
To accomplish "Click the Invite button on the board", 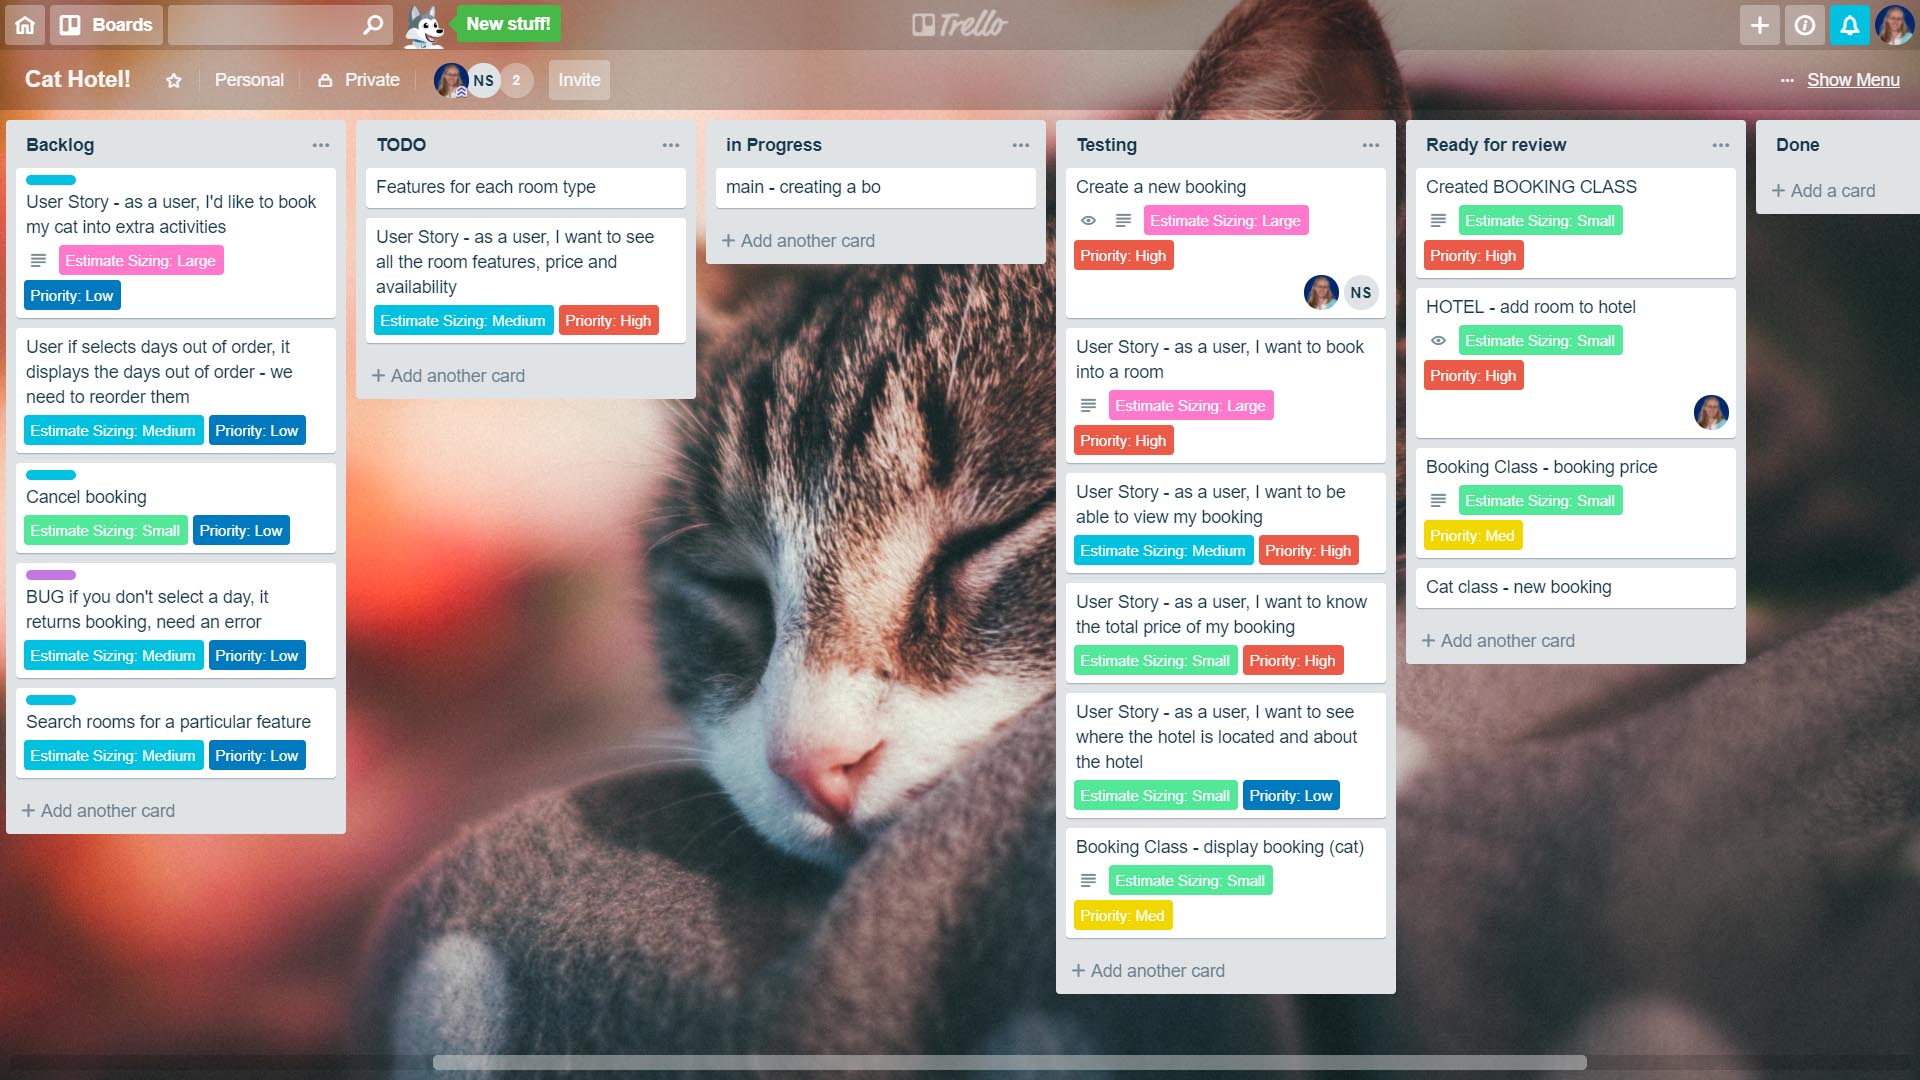I will click(579, 79).
